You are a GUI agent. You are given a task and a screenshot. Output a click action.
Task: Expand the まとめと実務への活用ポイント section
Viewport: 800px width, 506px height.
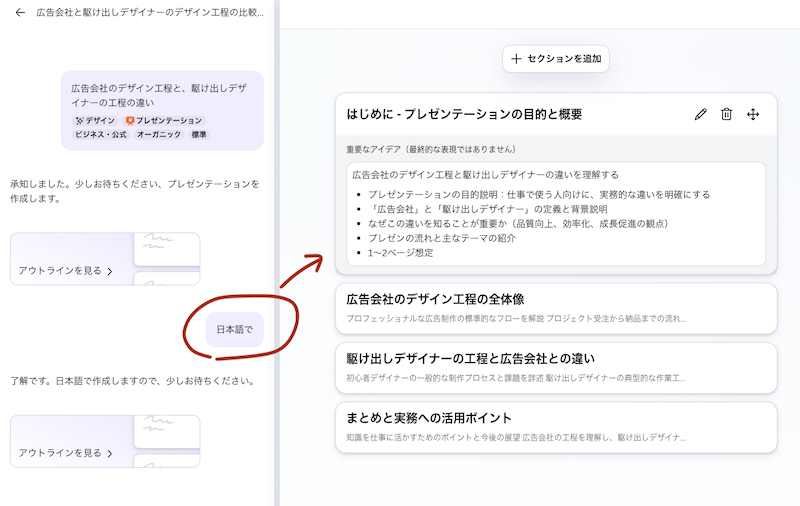pos(555,427)
